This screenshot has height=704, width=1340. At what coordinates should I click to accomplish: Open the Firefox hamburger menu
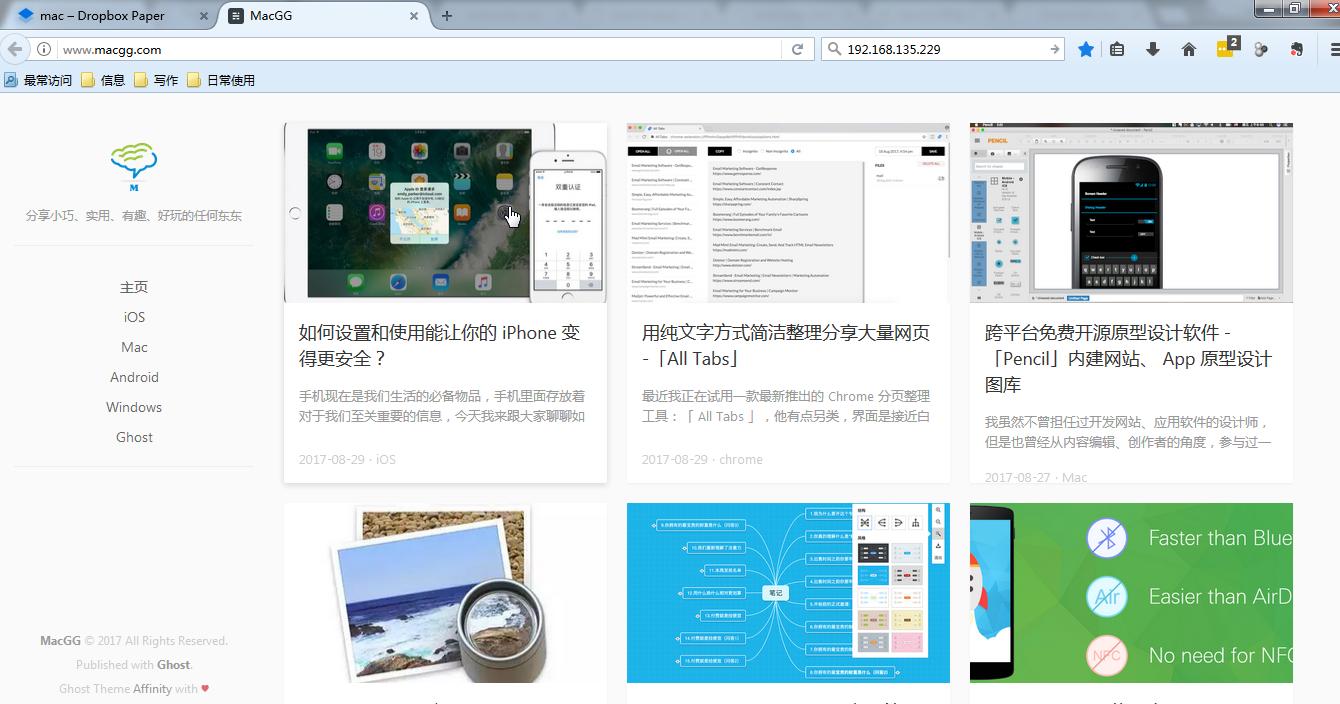coord(1332,48)
